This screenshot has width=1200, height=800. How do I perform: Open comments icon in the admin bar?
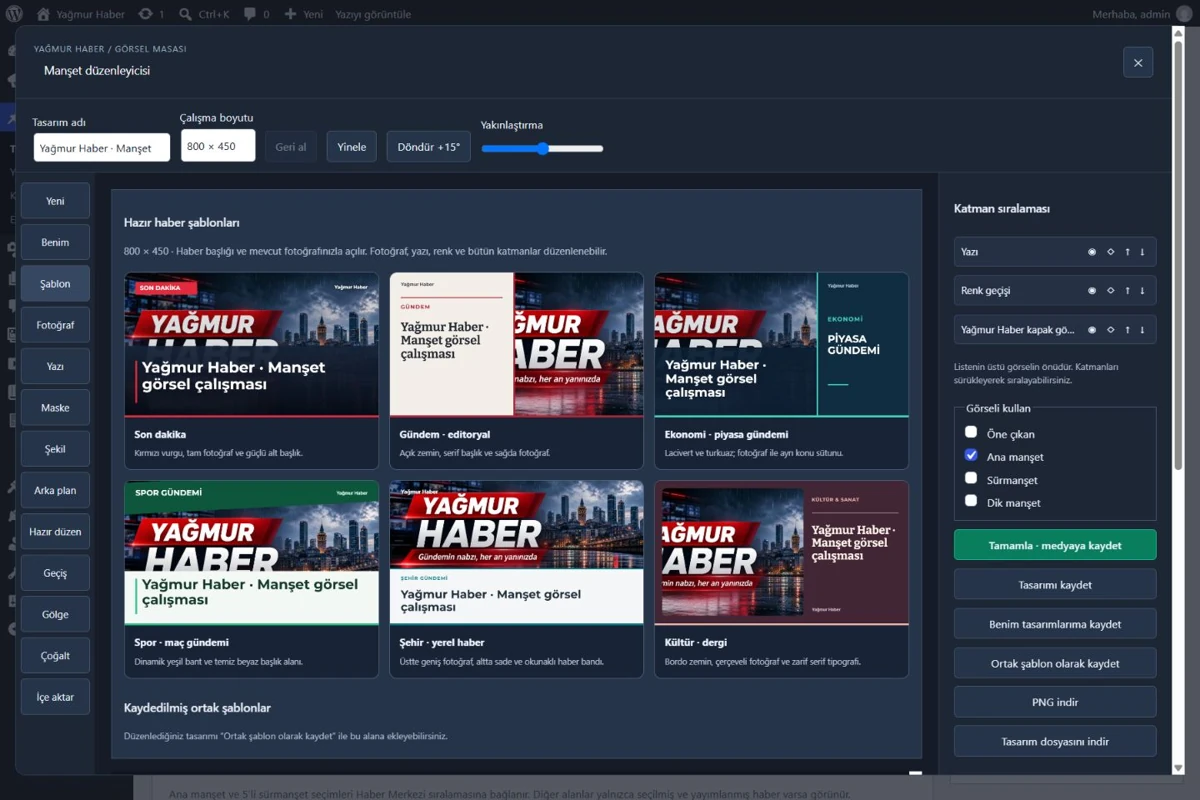coord(257,14)
